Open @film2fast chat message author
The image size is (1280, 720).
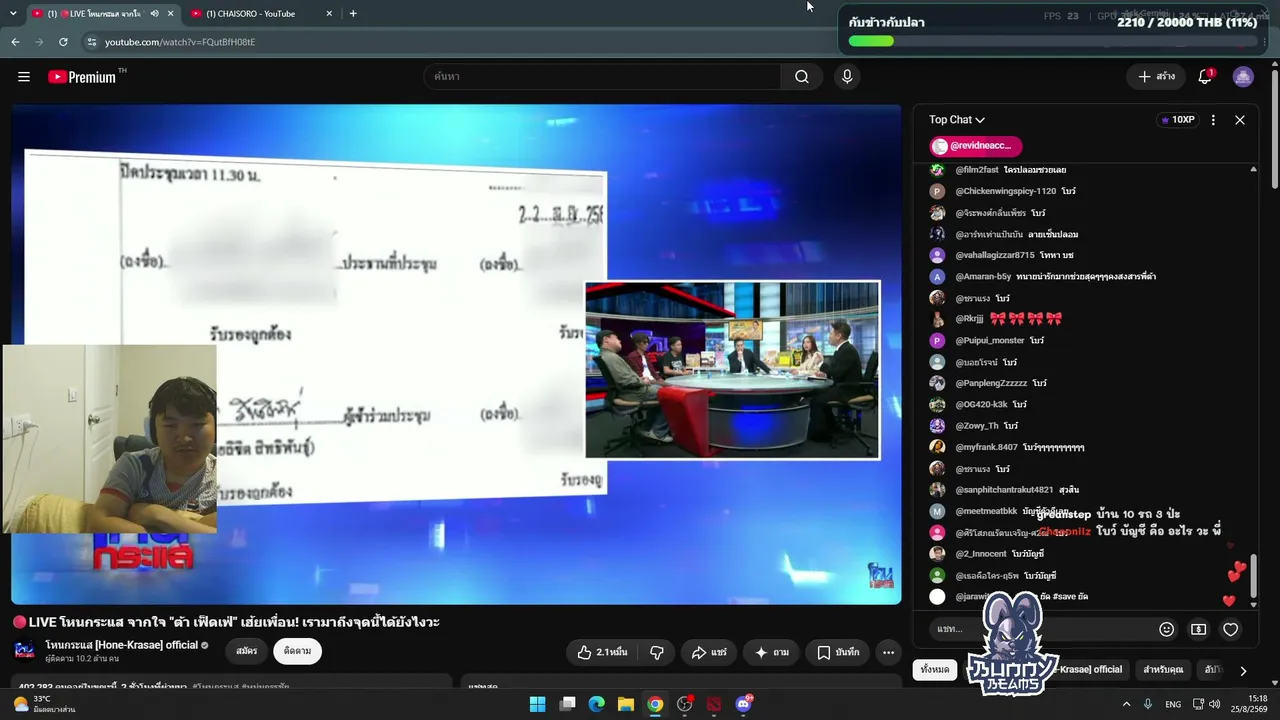point(976,170)
